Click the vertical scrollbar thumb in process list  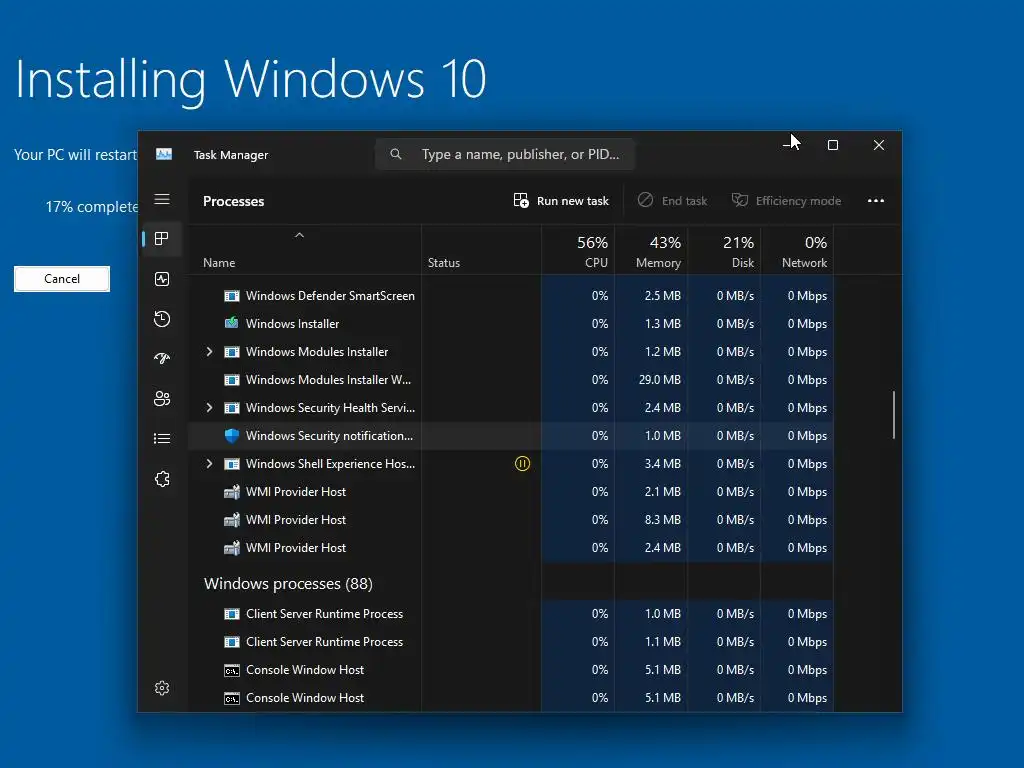click(x=893, y=415)
